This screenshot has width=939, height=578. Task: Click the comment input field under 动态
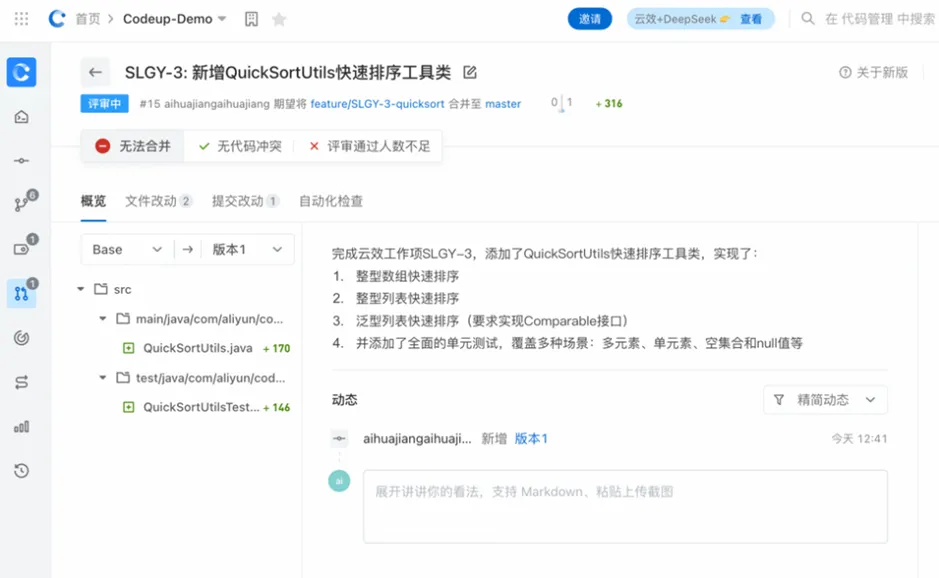point(625,505)
